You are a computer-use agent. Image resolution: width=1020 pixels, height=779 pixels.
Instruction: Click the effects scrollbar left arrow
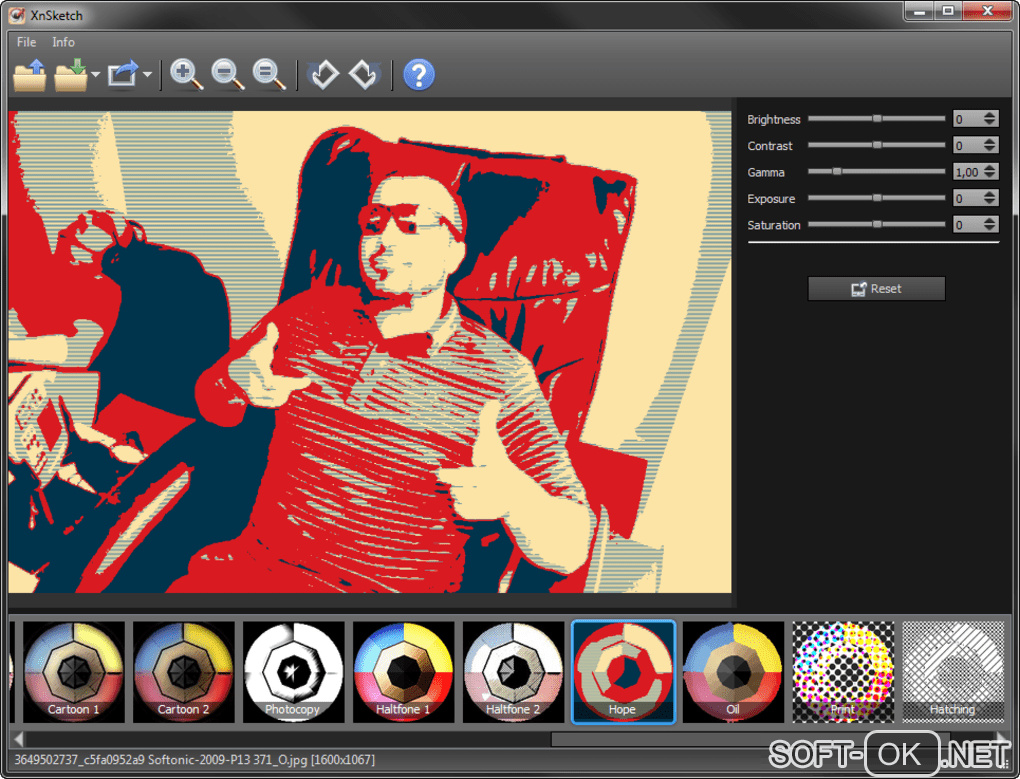pyautogui.click(x=18, y=739)
